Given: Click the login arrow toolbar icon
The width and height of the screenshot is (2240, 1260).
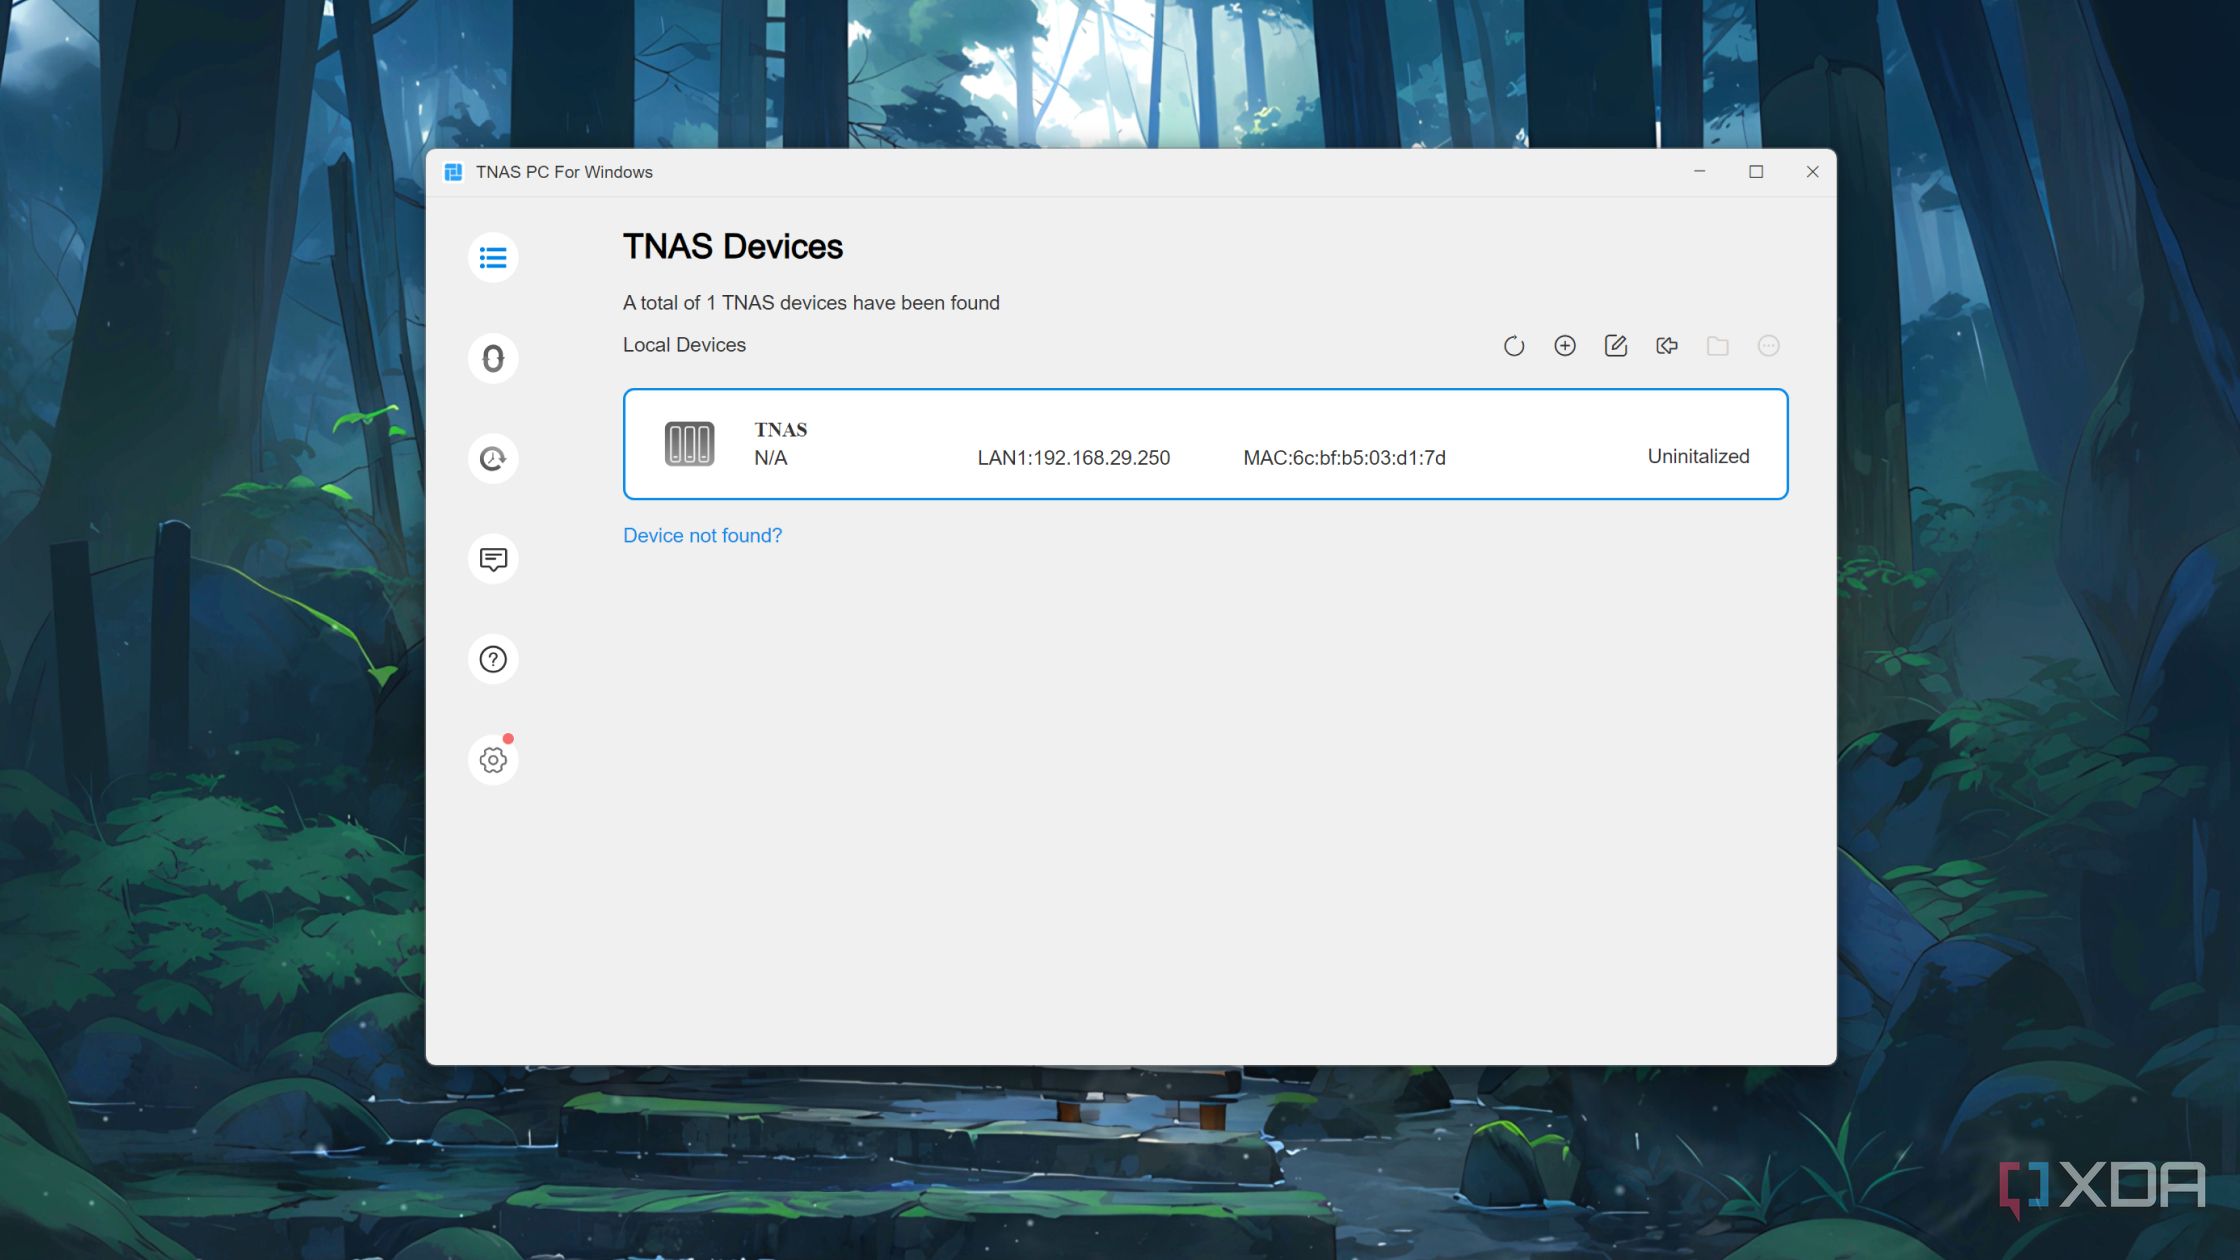Looking at the screenshot, I should pyautogui.click(x=1667, y=346).
